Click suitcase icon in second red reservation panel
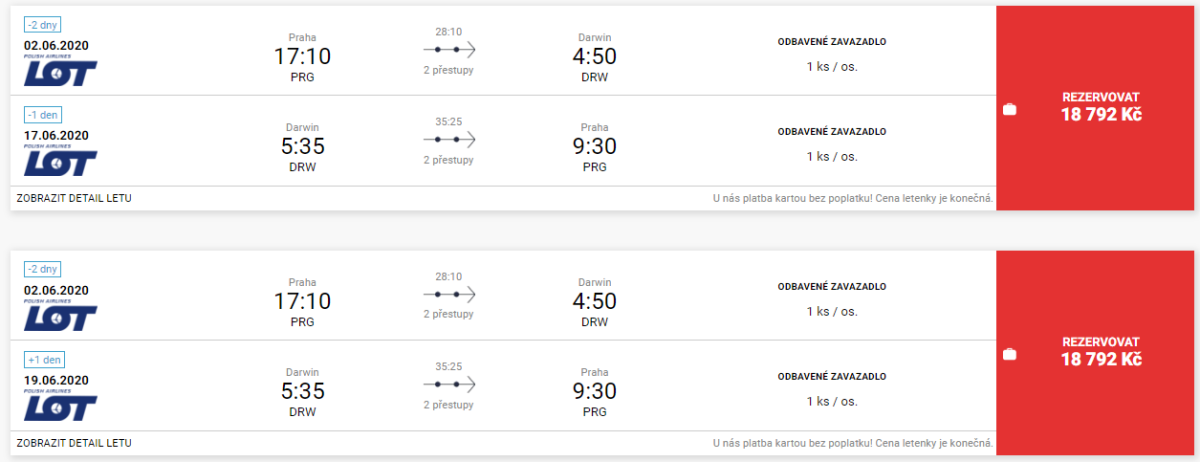The width and height of the screenshot is (1200, 462). tap(1009, 354)
